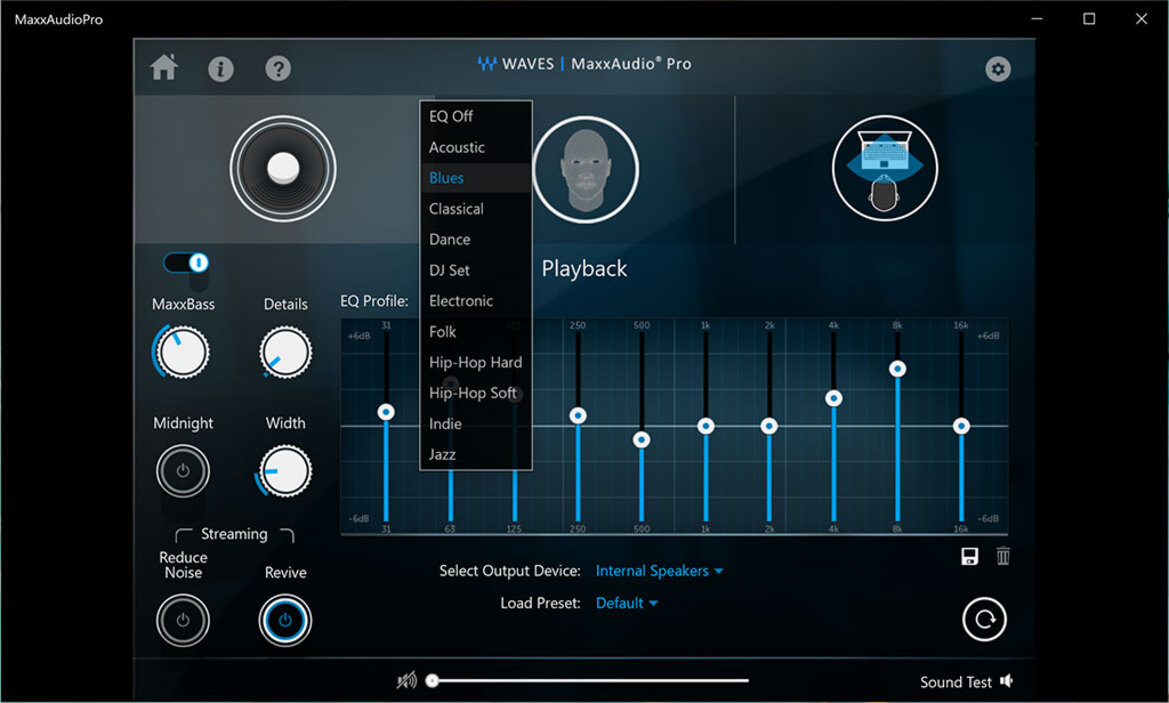Choose the Folk EQ profile

(x=476, y=332)
